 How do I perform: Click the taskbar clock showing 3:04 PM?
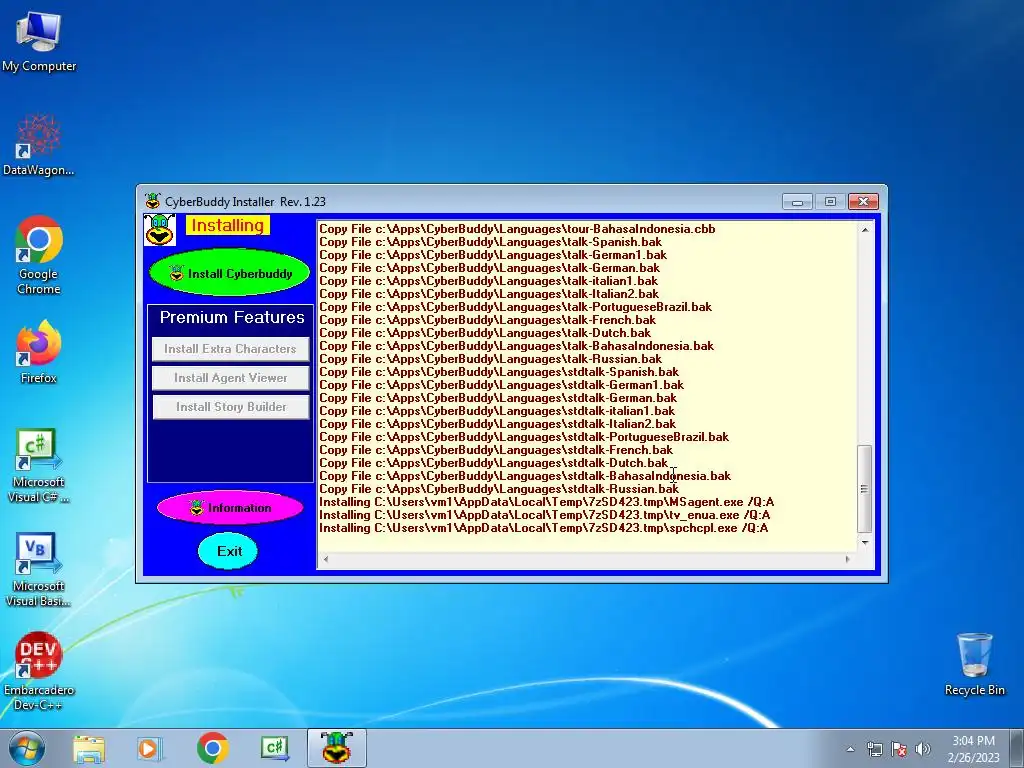(x=973, y=749)
